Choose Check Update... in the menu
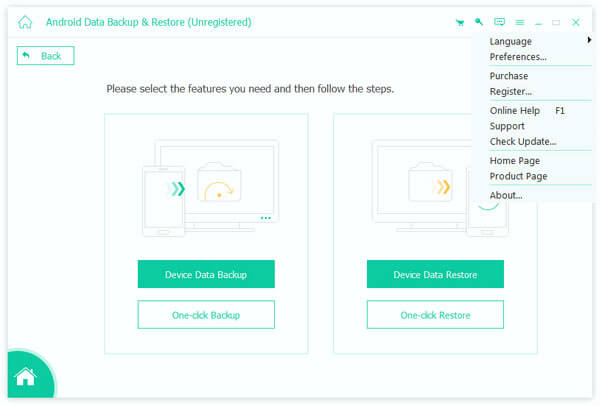600x406 pixels. click(523, 142)
